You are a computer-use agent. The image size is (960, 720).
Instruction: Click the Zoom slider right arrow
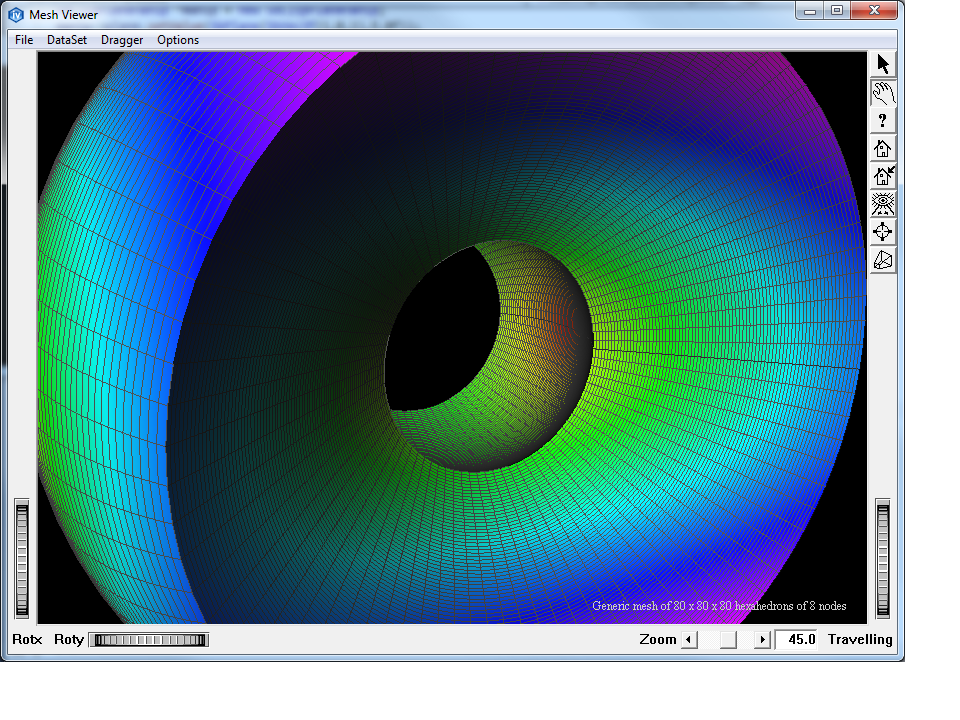click(762, 640)
